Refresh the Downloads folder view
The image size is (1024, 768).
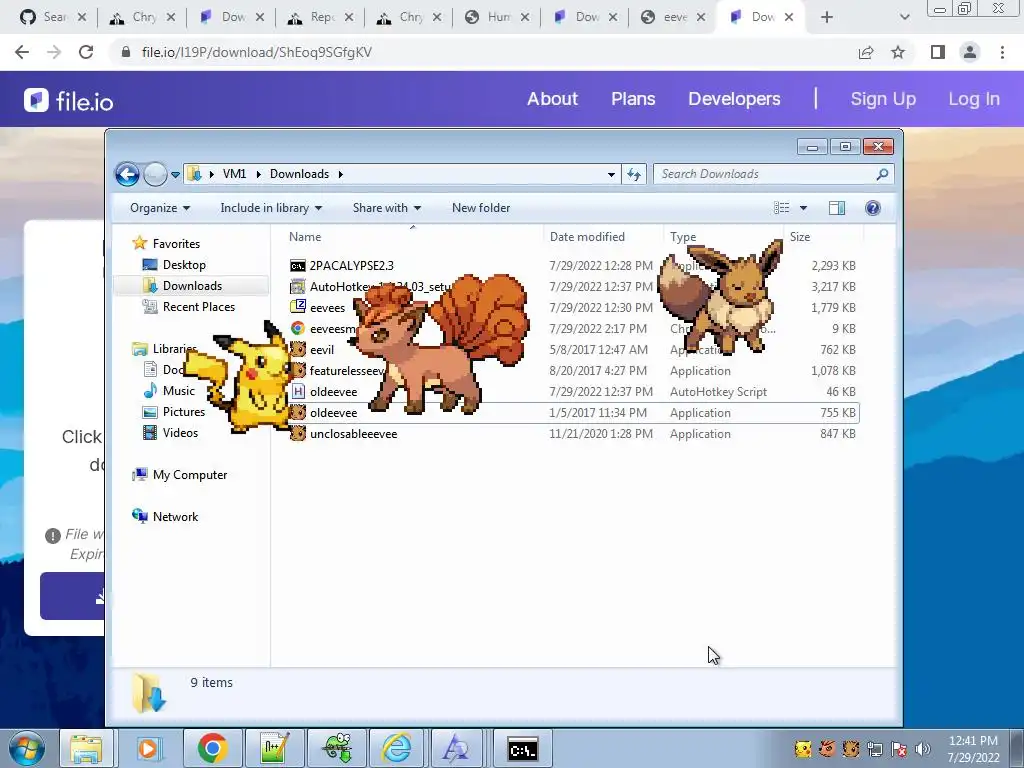pos(633,174)
